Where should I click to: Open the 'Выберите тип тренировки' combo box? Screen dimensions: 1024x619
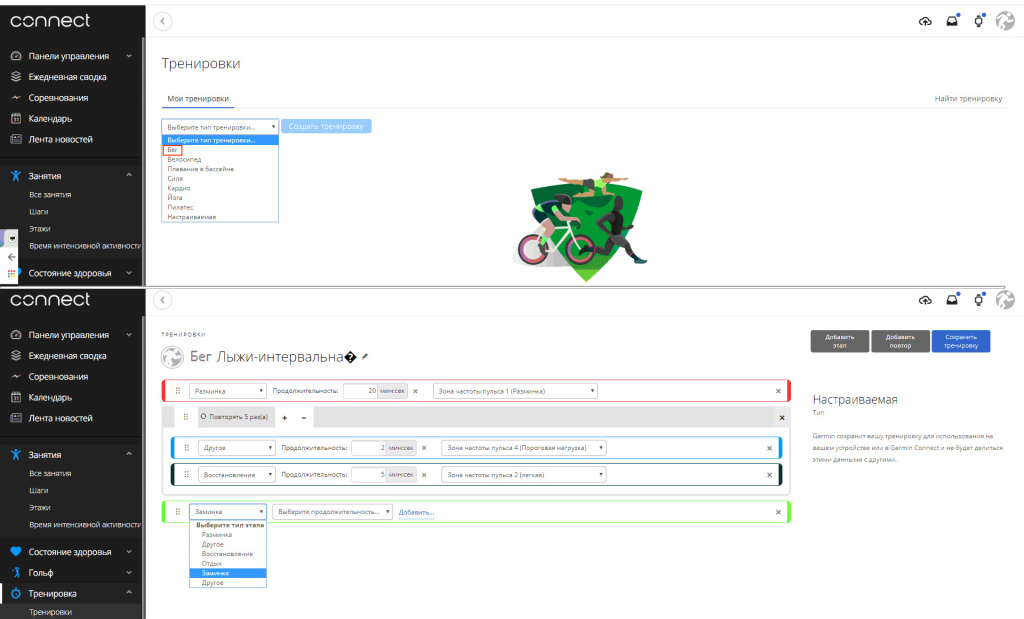(x=220, y=127)
